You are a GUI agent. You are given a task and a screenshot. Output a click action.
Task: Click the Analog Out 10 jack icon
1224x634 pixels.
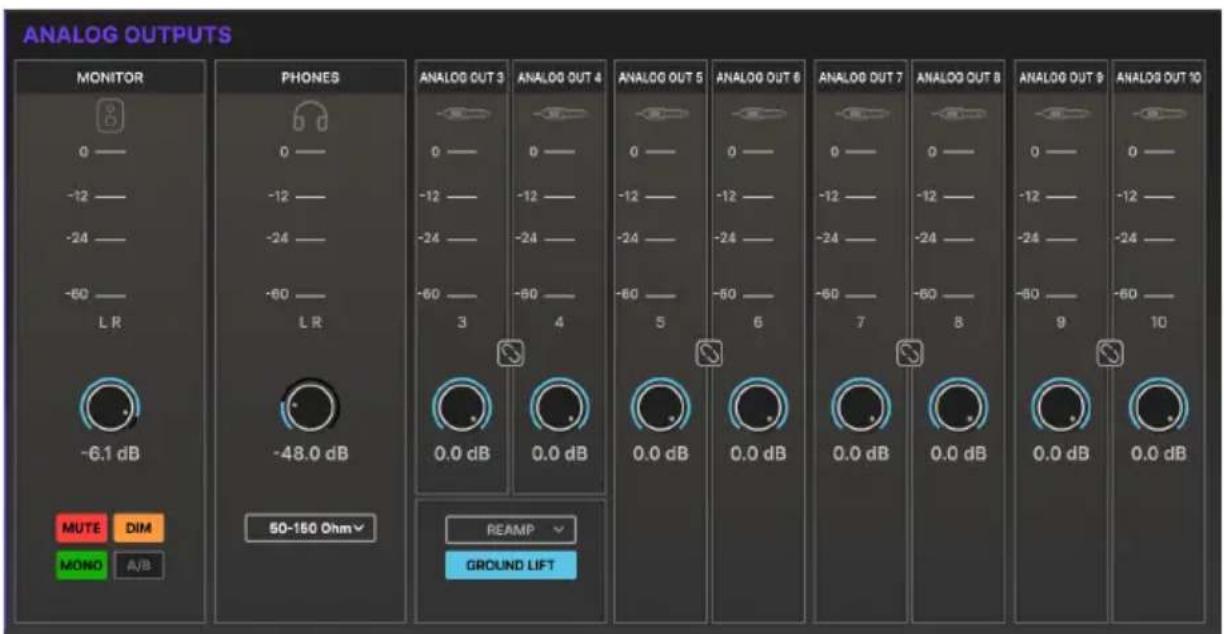click(1159, 116)
